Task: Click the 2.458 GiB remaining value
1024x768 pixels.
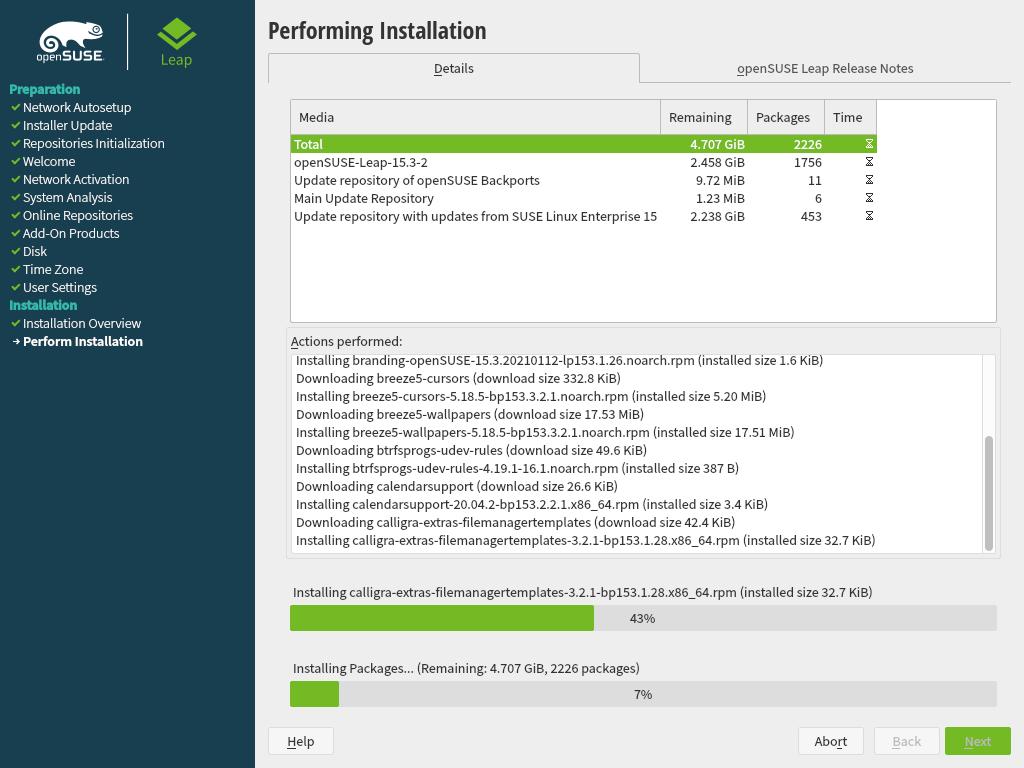Action: click(717, 162)
